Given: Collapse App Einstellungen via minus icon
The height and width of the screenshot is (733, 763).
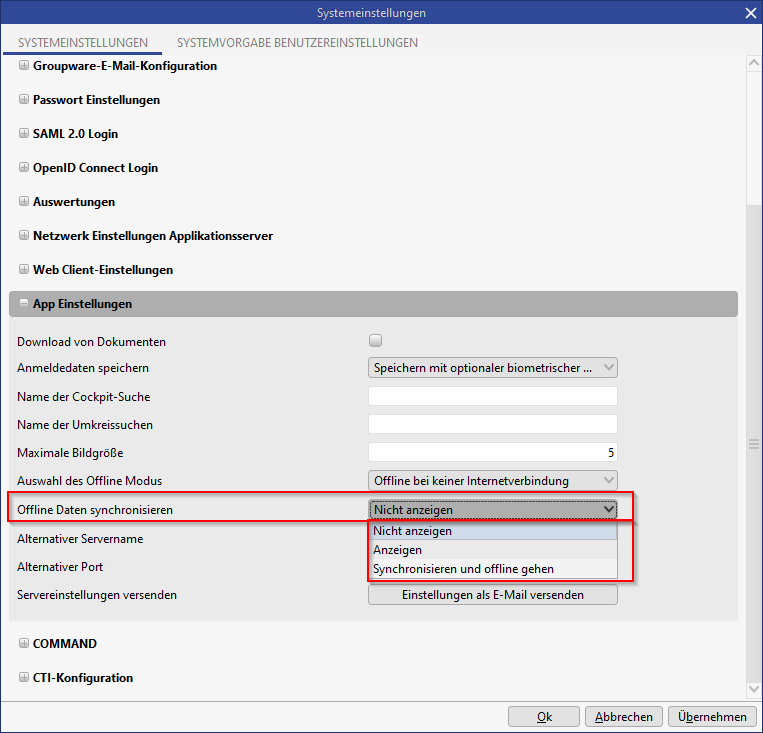Looking at the screenshot, I should point(24,304).
